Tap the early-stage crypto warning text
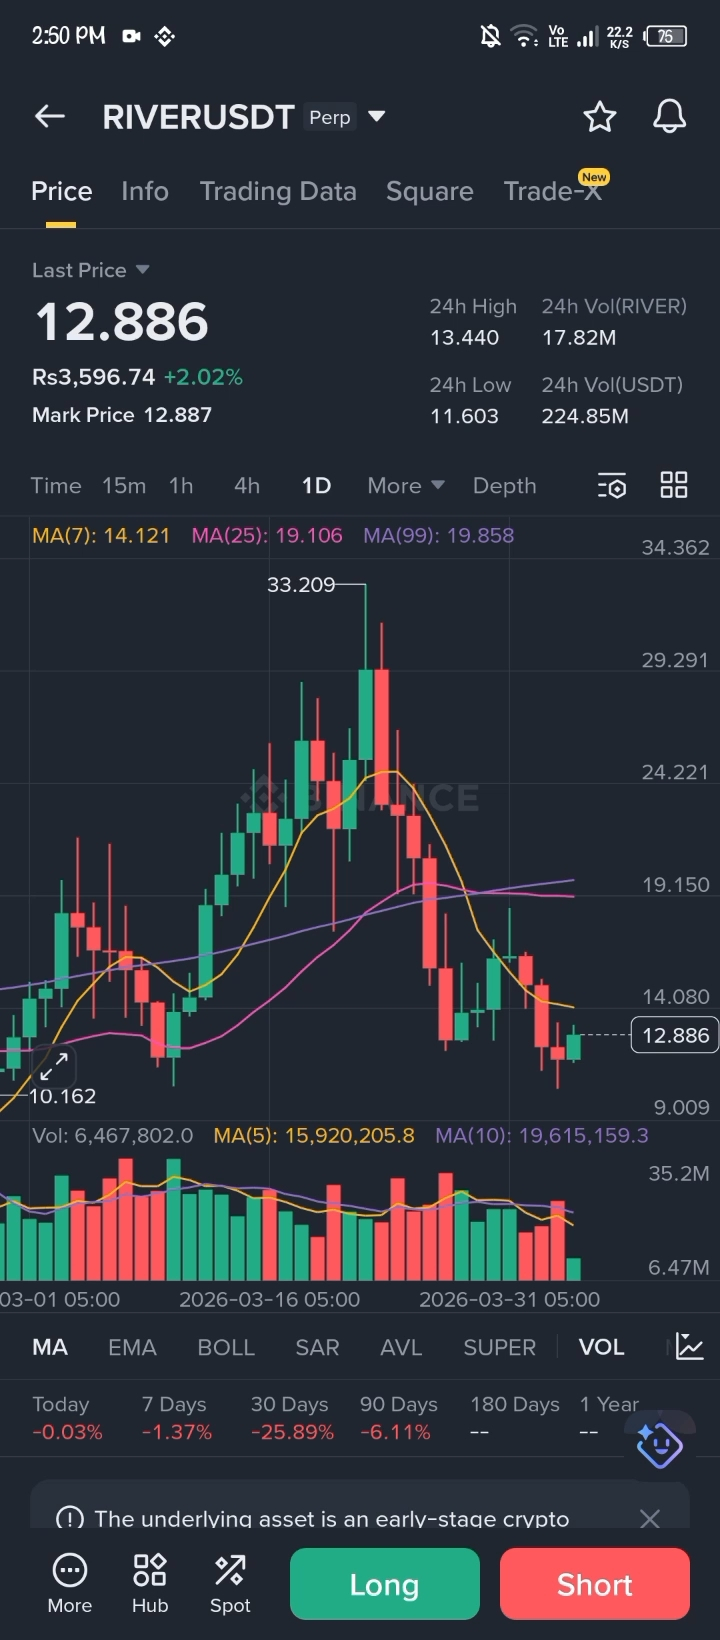The width and height of the screenshot is (720, 1640). tap(332, 1519)
